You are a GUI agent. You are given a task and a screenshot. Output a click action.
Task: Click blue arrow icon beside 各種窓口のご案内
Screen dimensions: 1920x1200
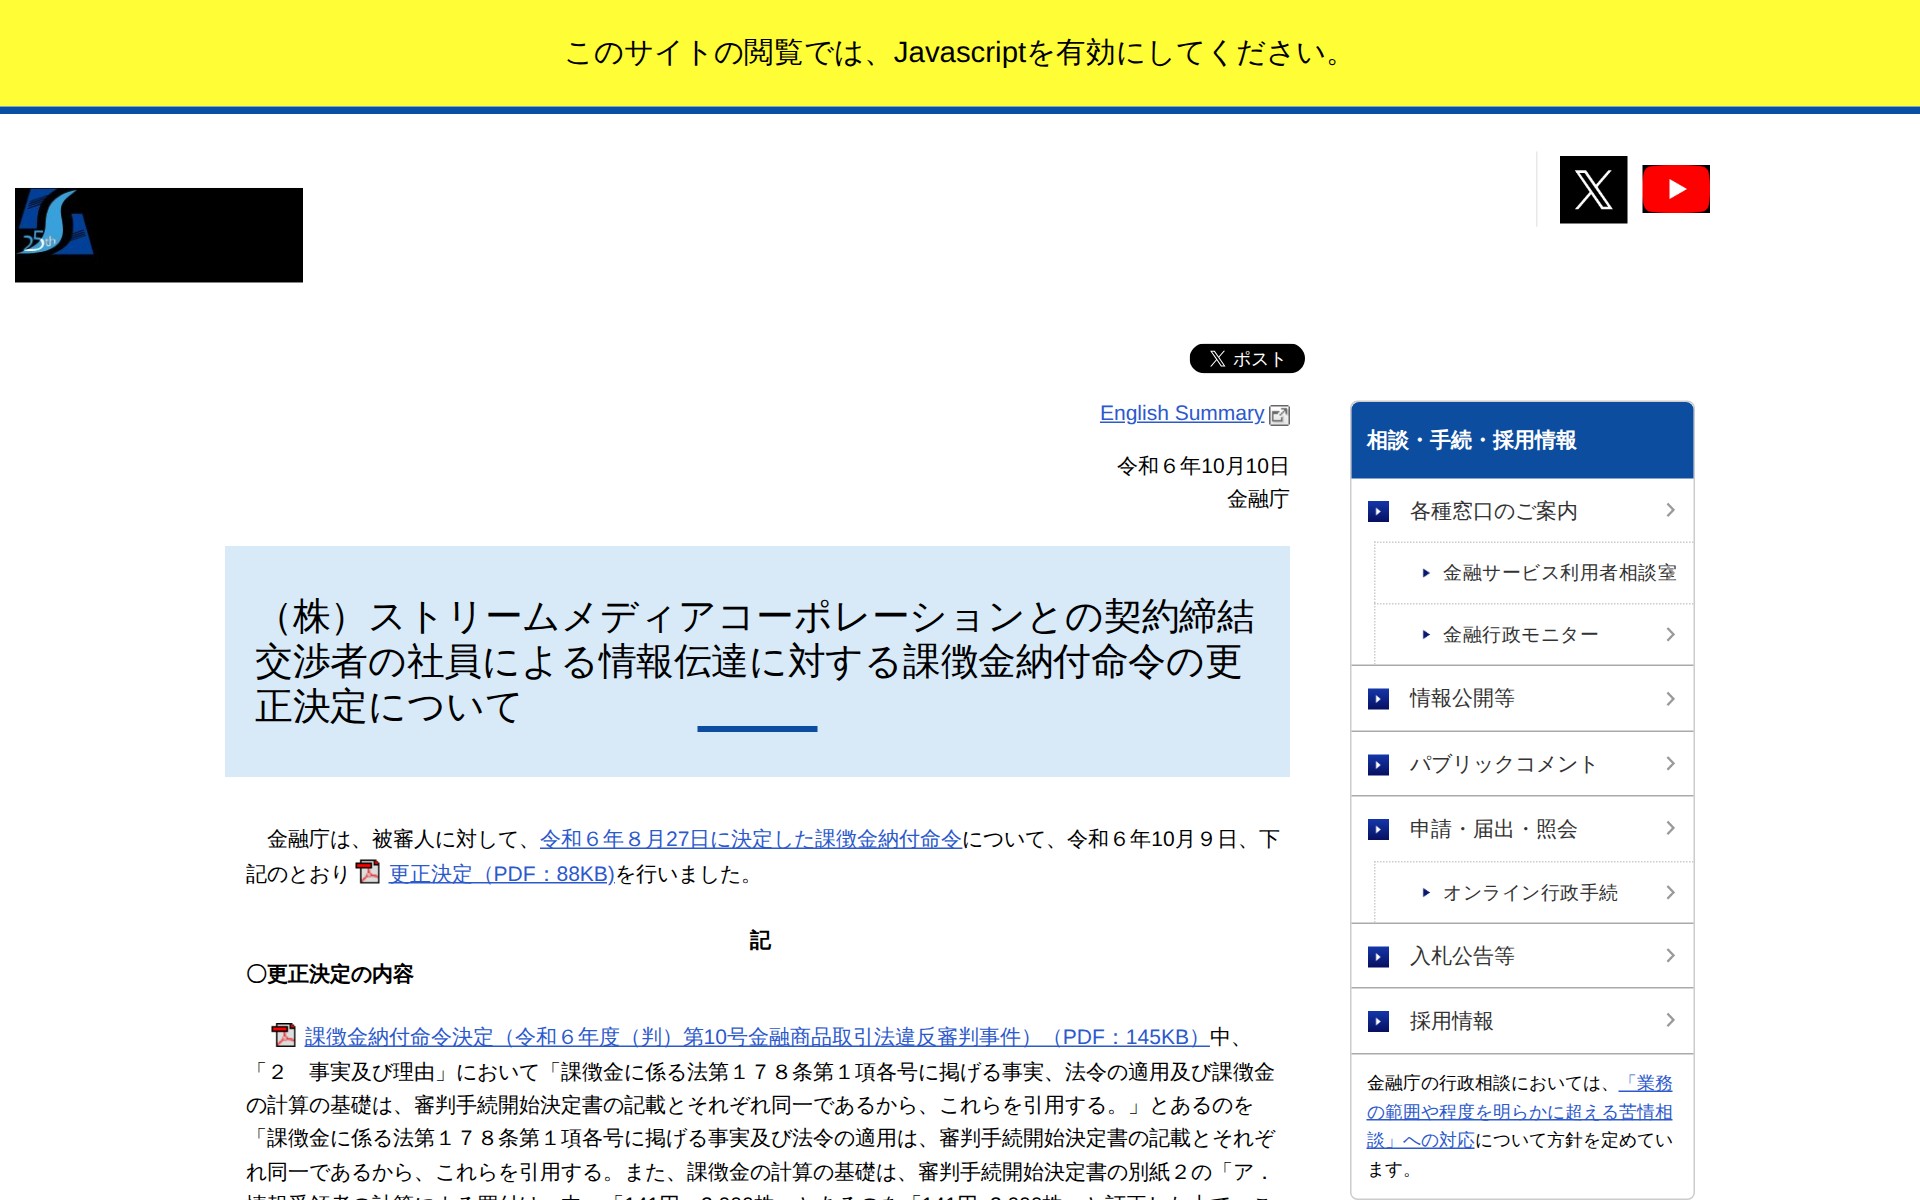coord(1378,511)
